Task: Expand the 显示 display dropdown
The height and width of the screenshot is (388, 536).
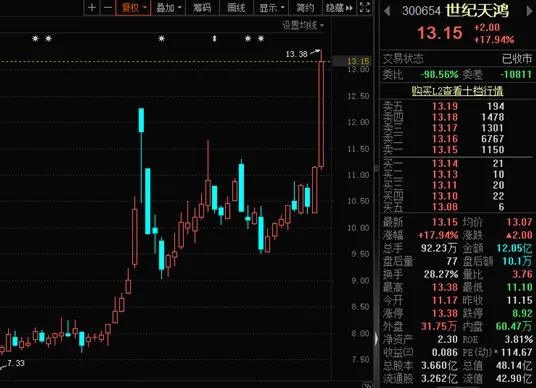Action: 271,8
